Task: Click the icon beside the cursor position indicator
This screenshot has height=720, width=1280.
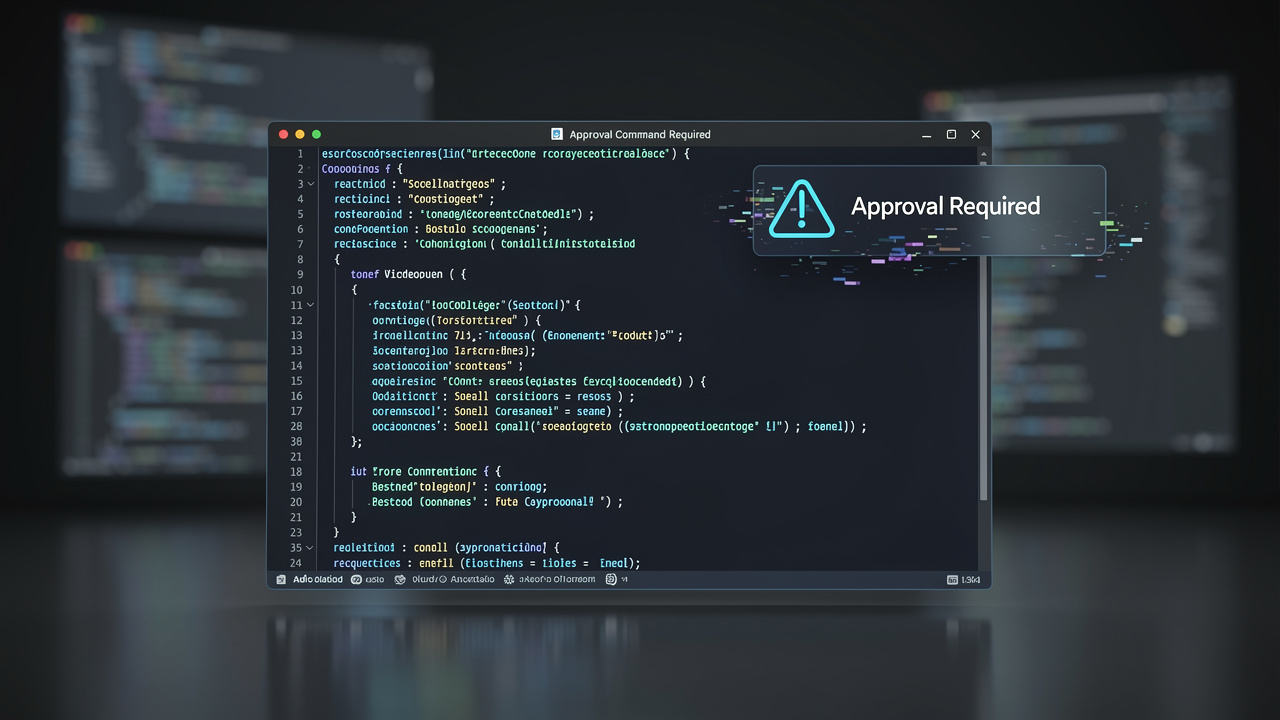Action: click(951, 580)
